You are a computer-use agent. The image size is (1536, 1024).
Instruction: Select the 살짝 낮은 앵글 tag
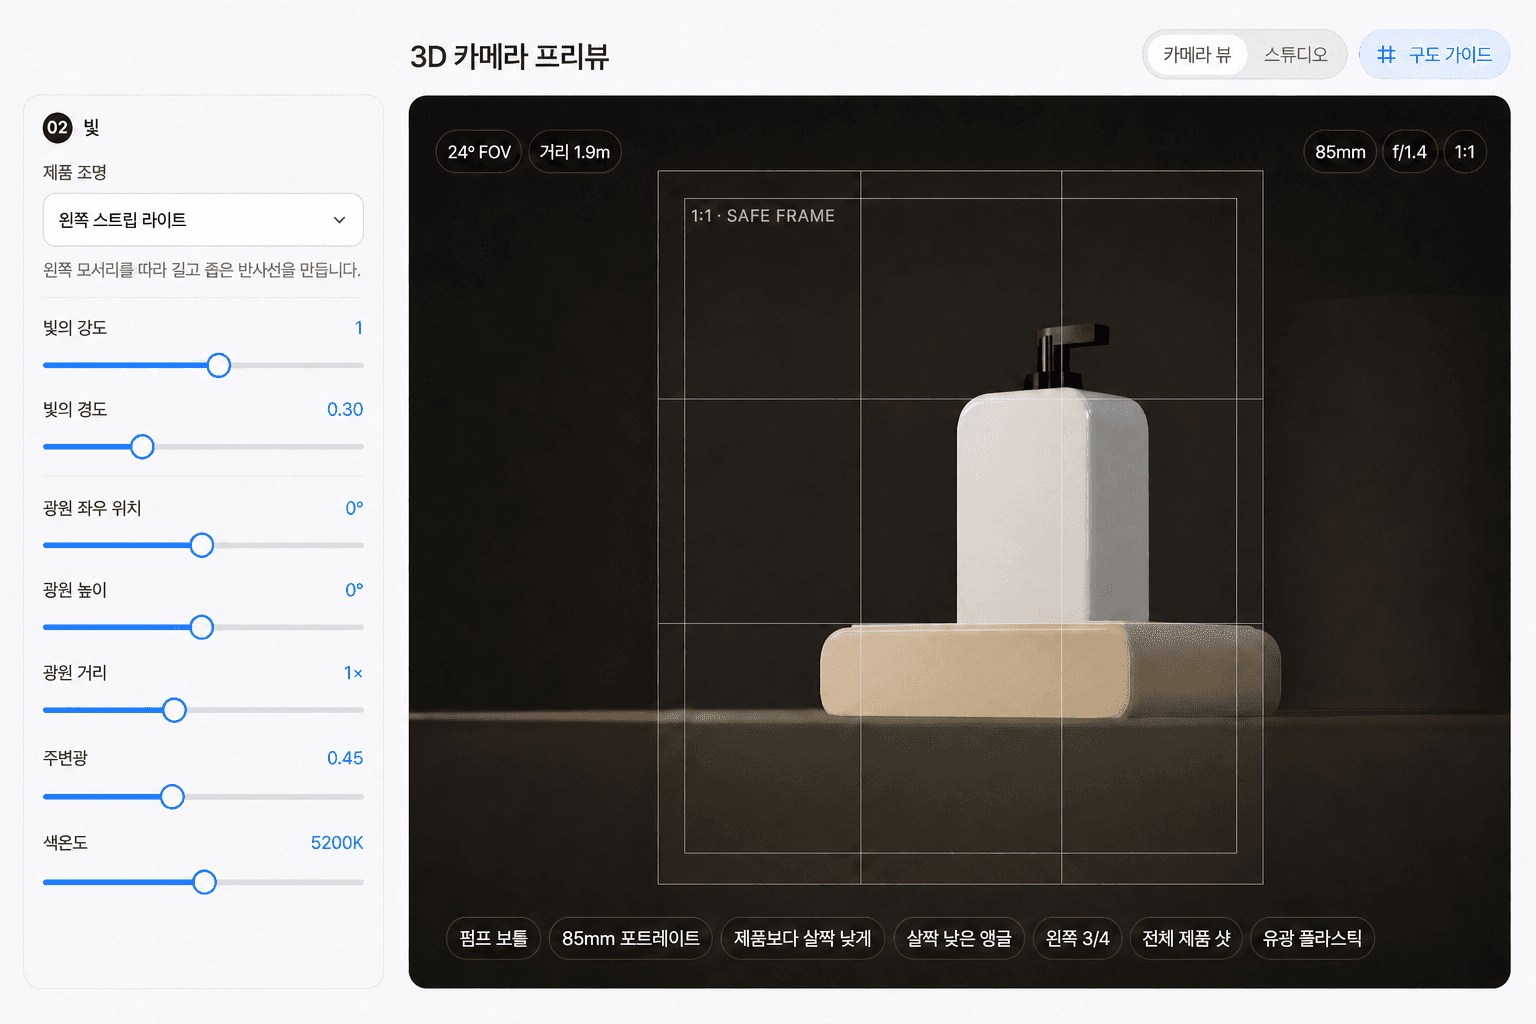[x=959, y=938]
